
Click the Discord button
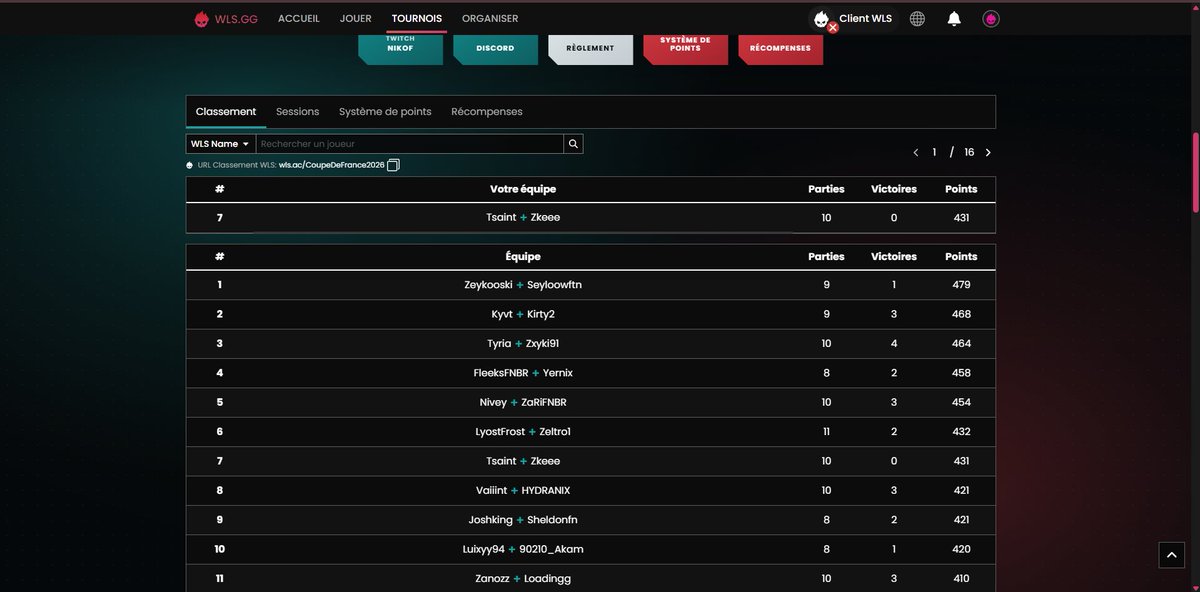[x=495, y=48]
